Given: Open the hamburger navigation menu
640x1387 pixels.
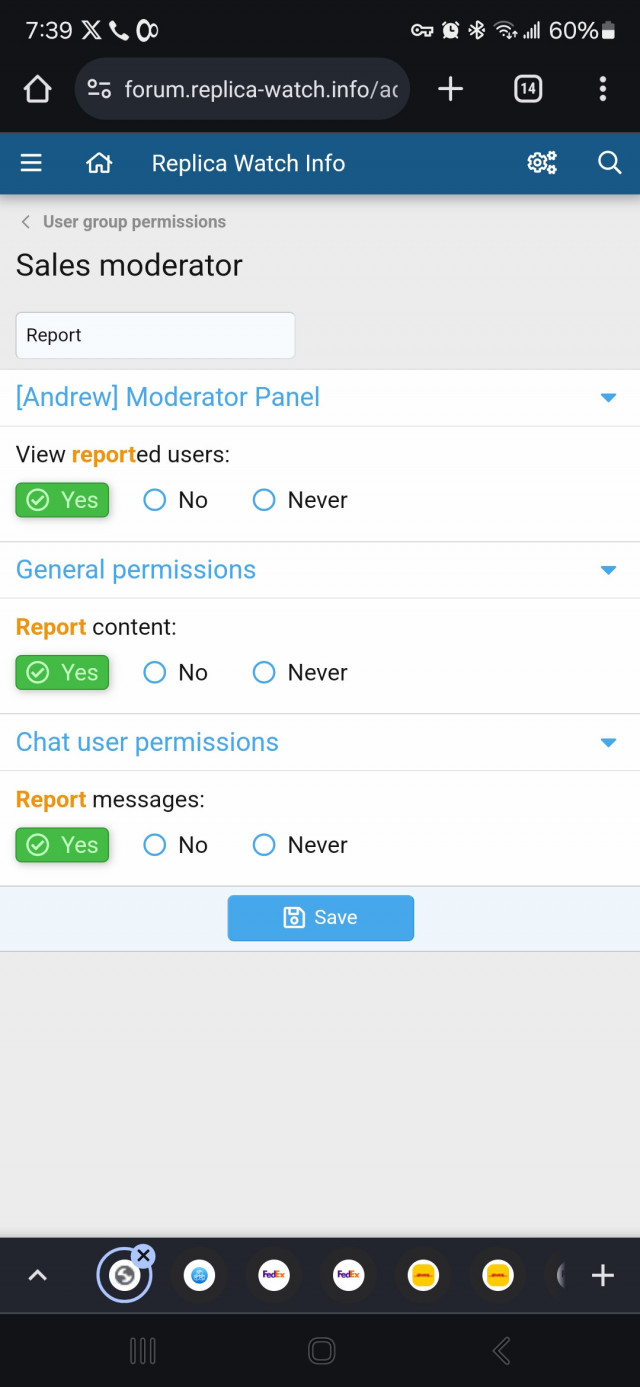Looking at the screenshot, I should coord(31,163).
